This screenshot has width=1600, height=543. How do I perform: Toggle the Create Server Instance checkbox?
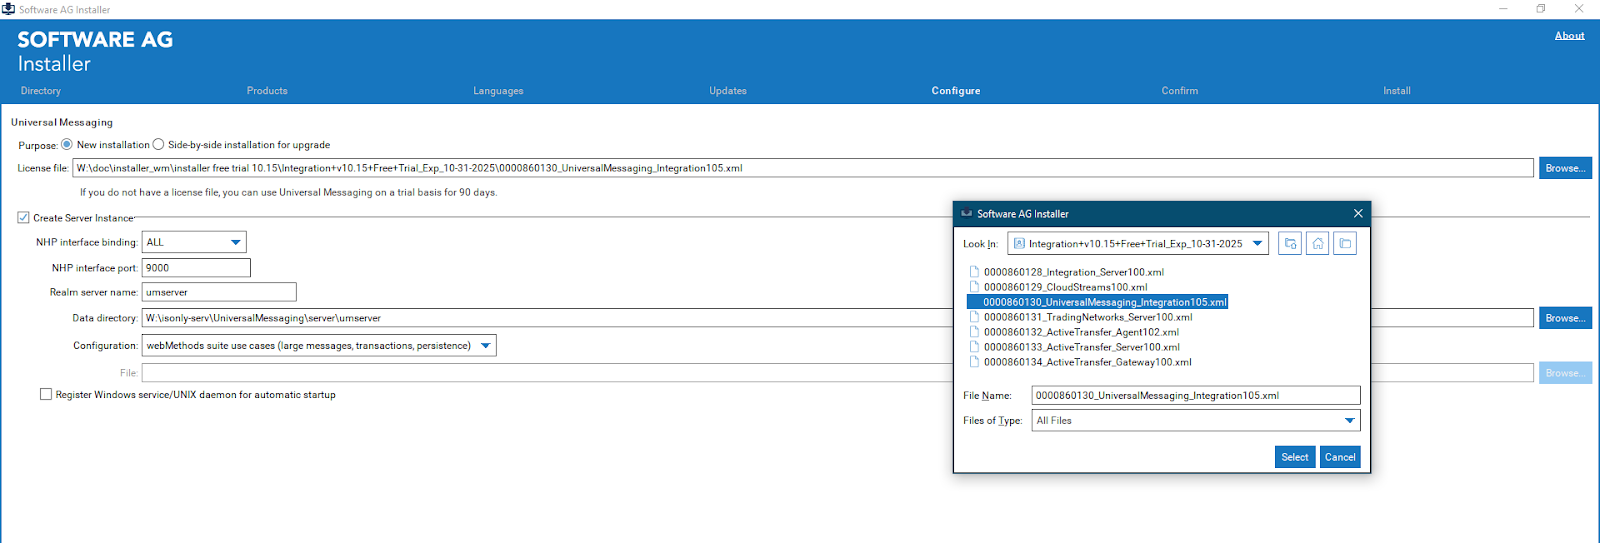tap(23, 217)
